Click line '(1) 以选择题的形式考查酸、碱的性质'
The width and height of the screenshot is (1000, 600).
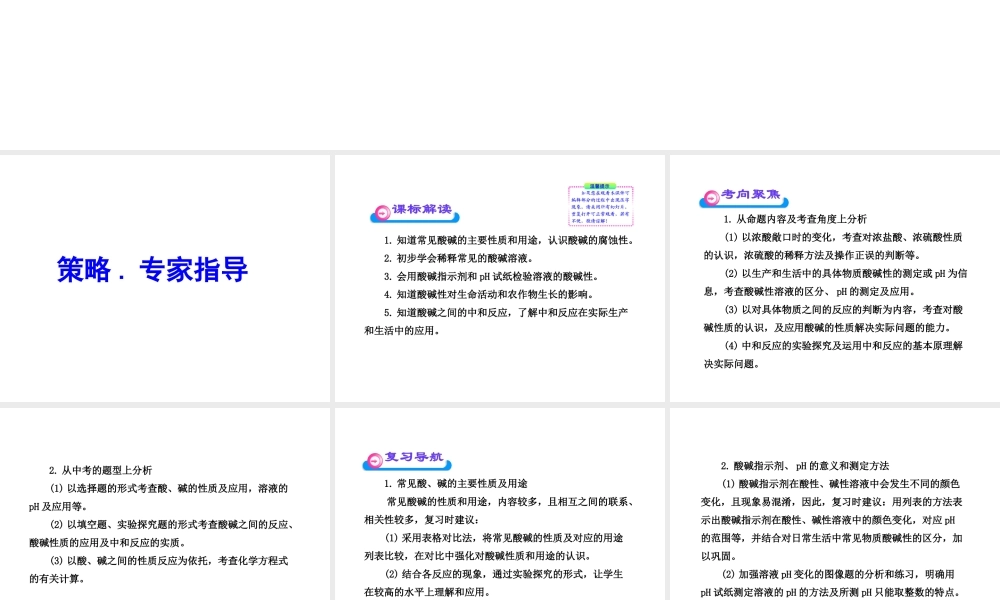(169, 488)
